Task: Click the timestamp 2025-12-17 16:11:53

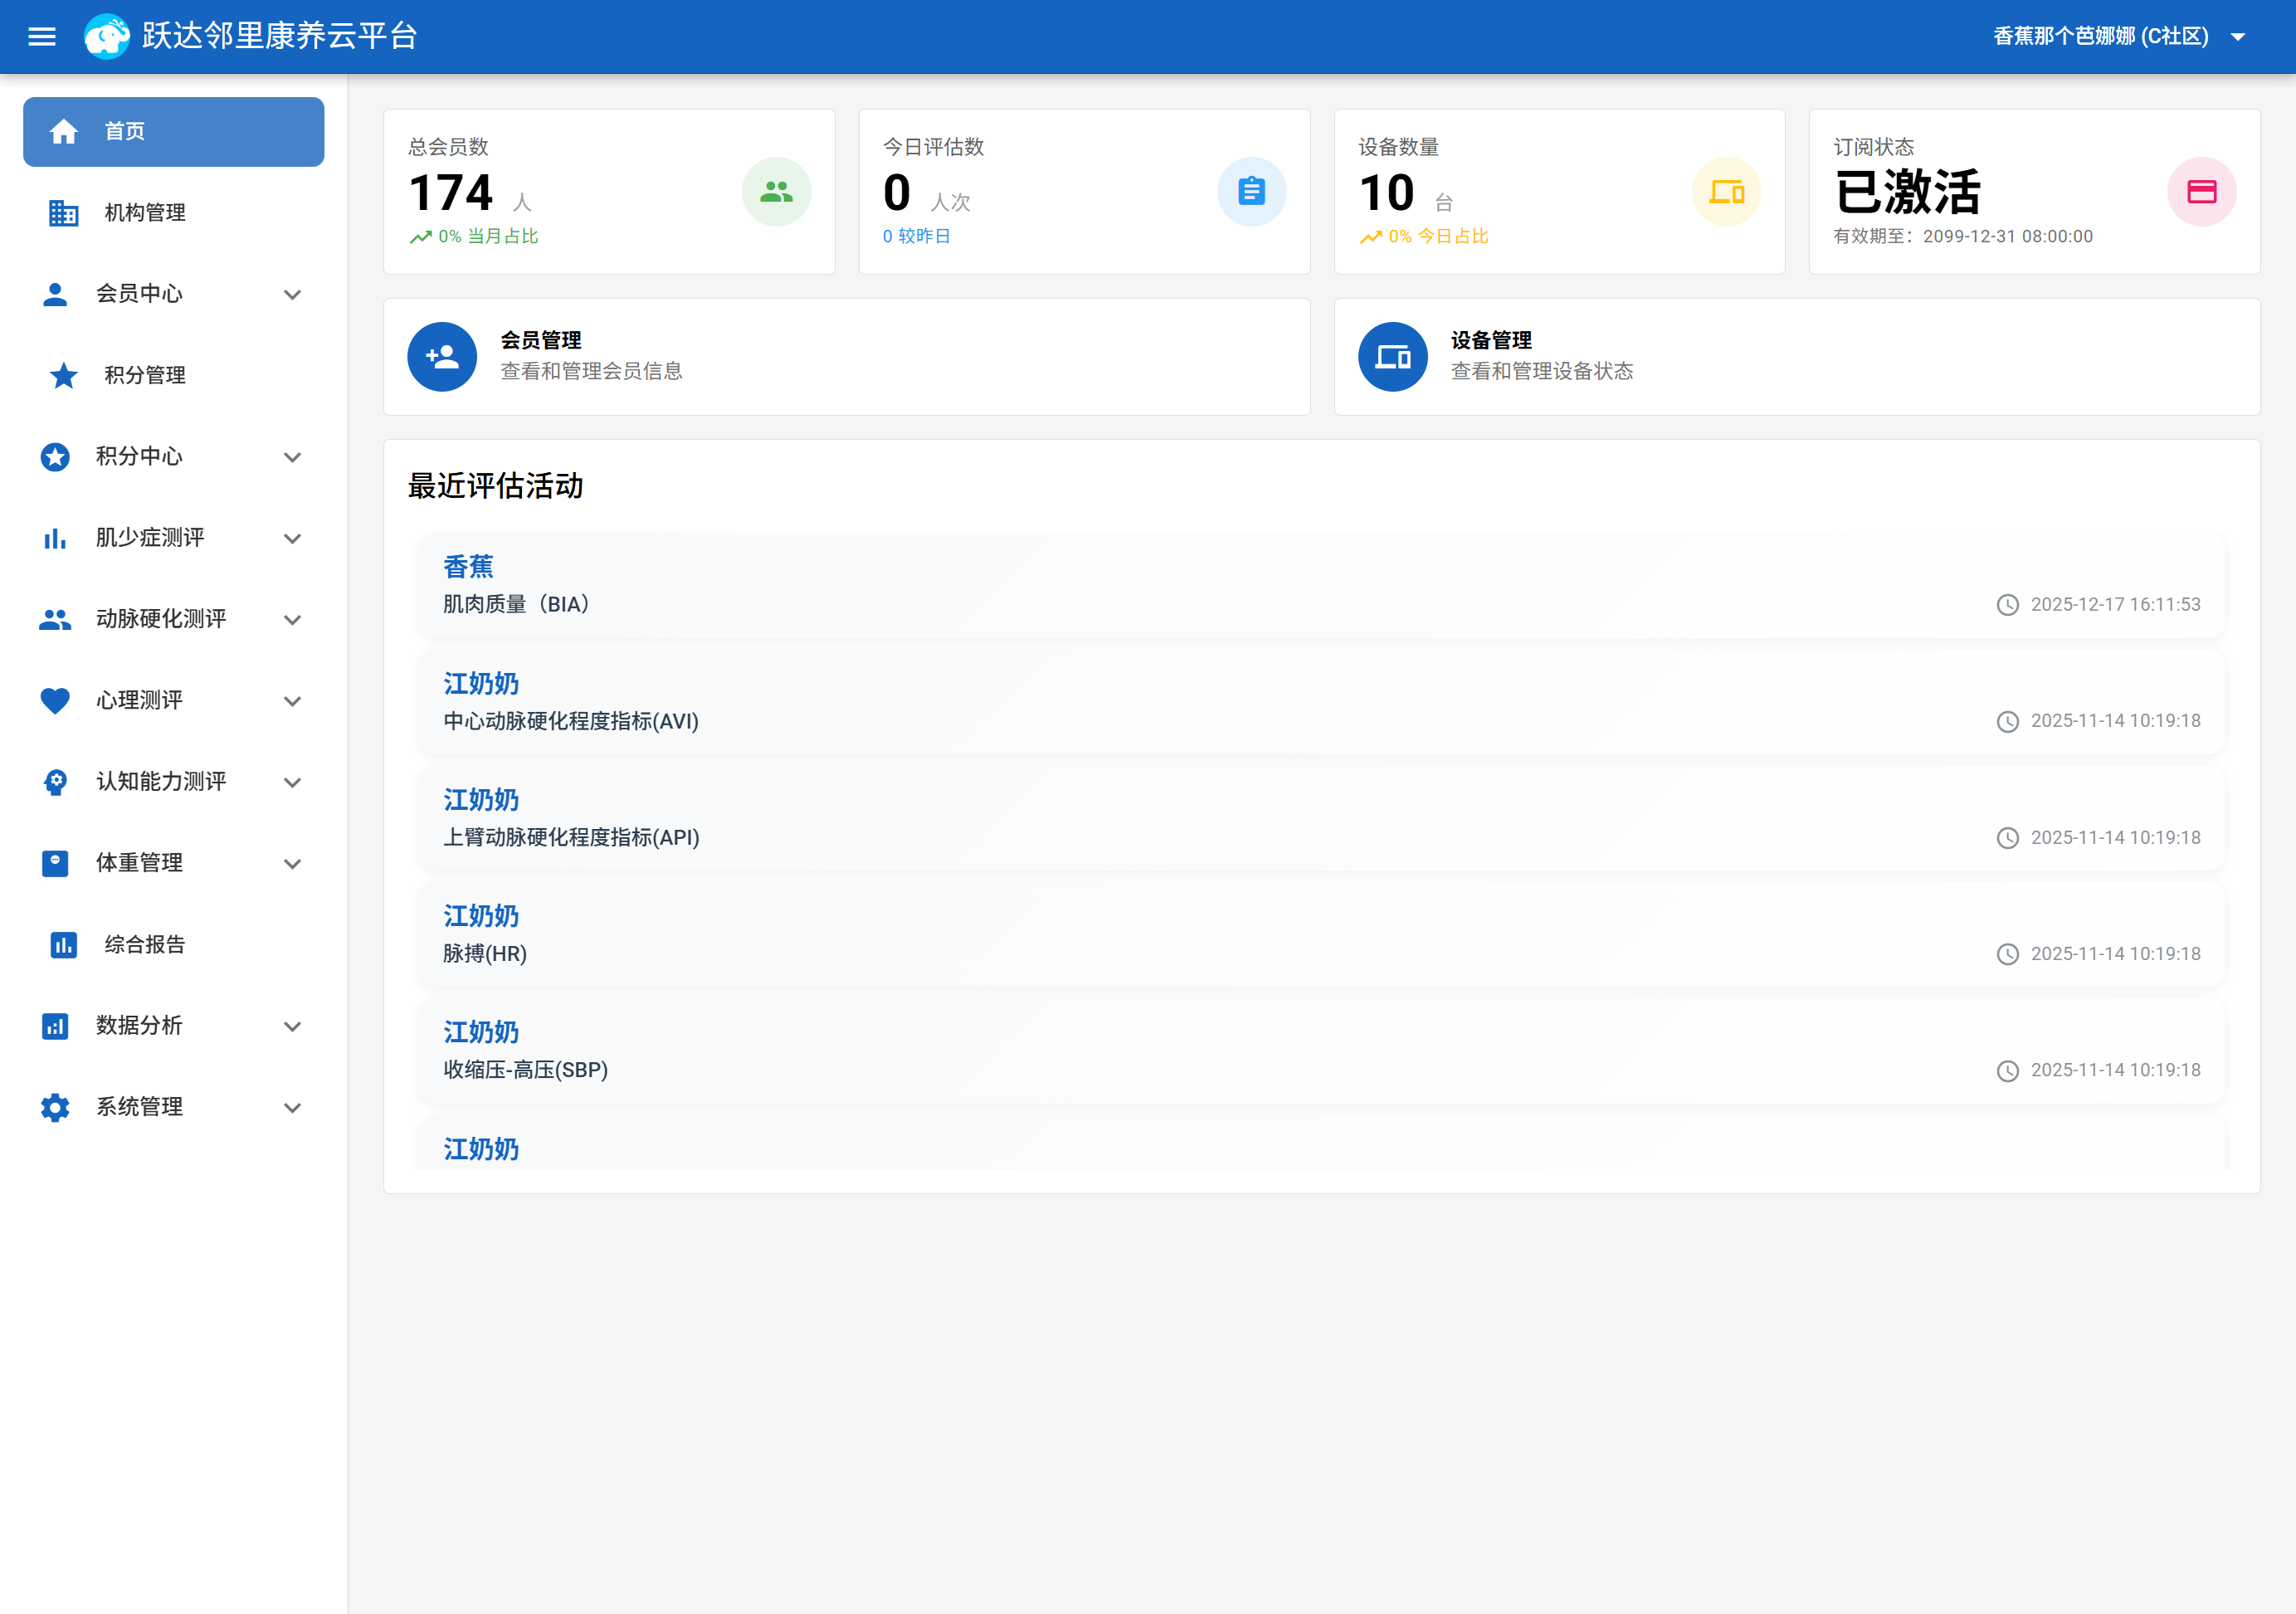Action: pyautogui.click(x=2115, y=605)
